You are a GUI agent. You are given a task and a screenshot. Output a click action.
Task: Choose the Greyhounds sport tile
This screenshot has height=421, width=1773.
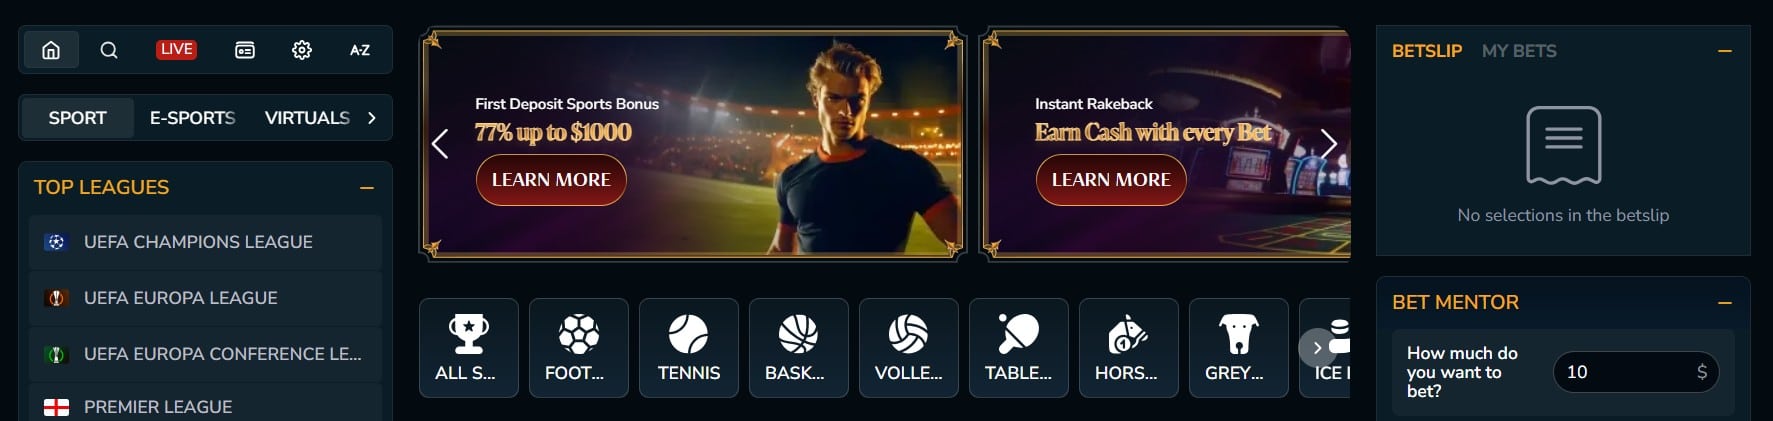coord(1239,348)
